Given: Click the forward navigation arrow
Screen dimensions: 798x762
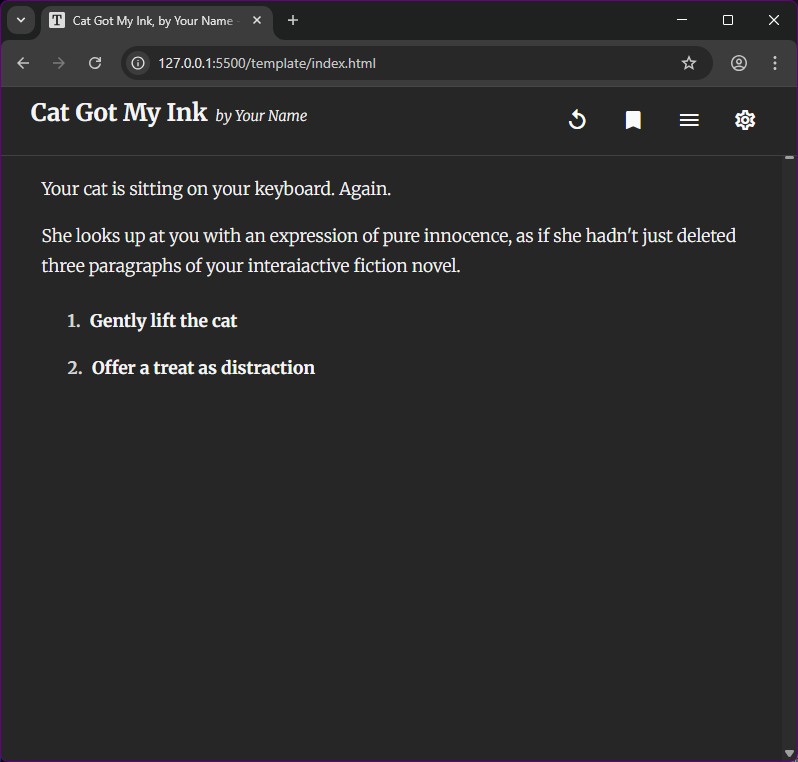Looking at the screenshot, I should tap(59, 63).
